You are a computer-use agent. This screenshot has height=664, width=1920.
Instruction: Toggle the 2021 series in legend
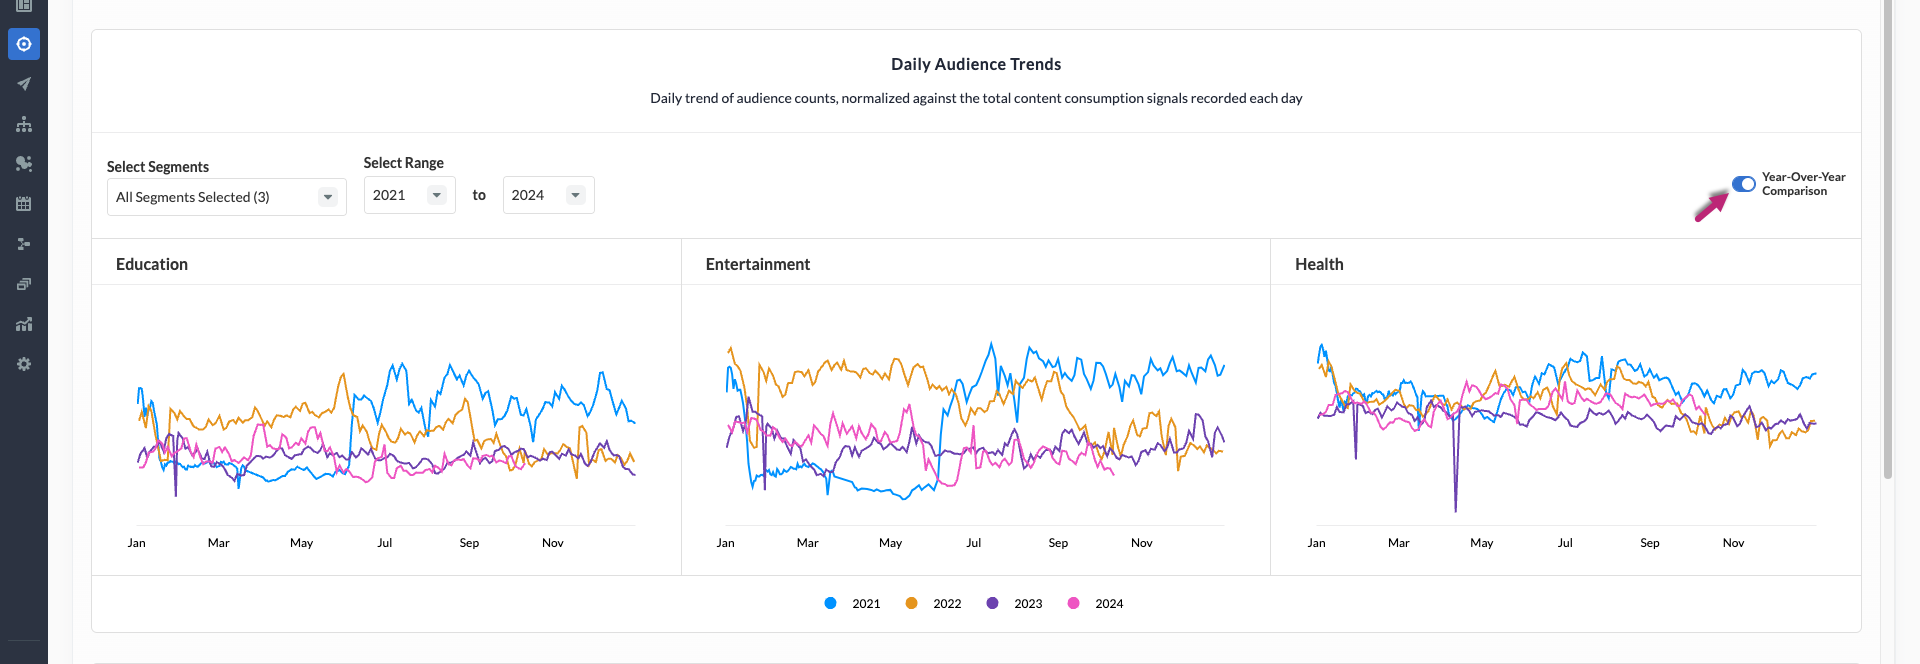[865, 603]
